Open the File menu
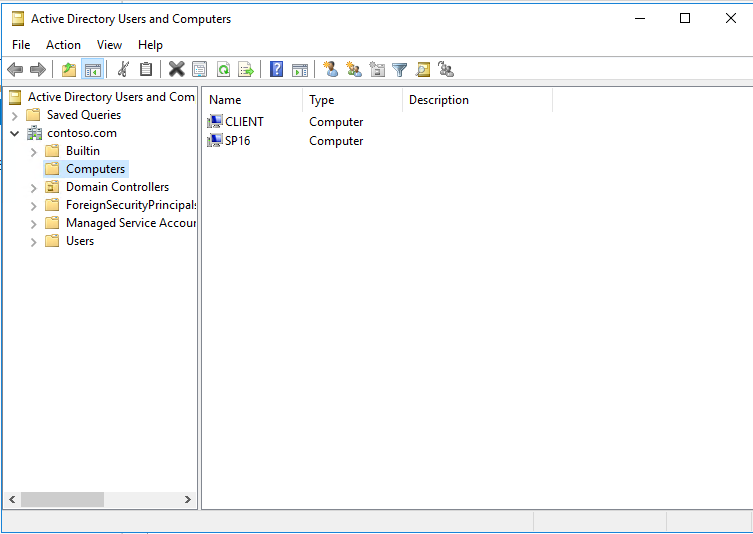 click(21, 45)
